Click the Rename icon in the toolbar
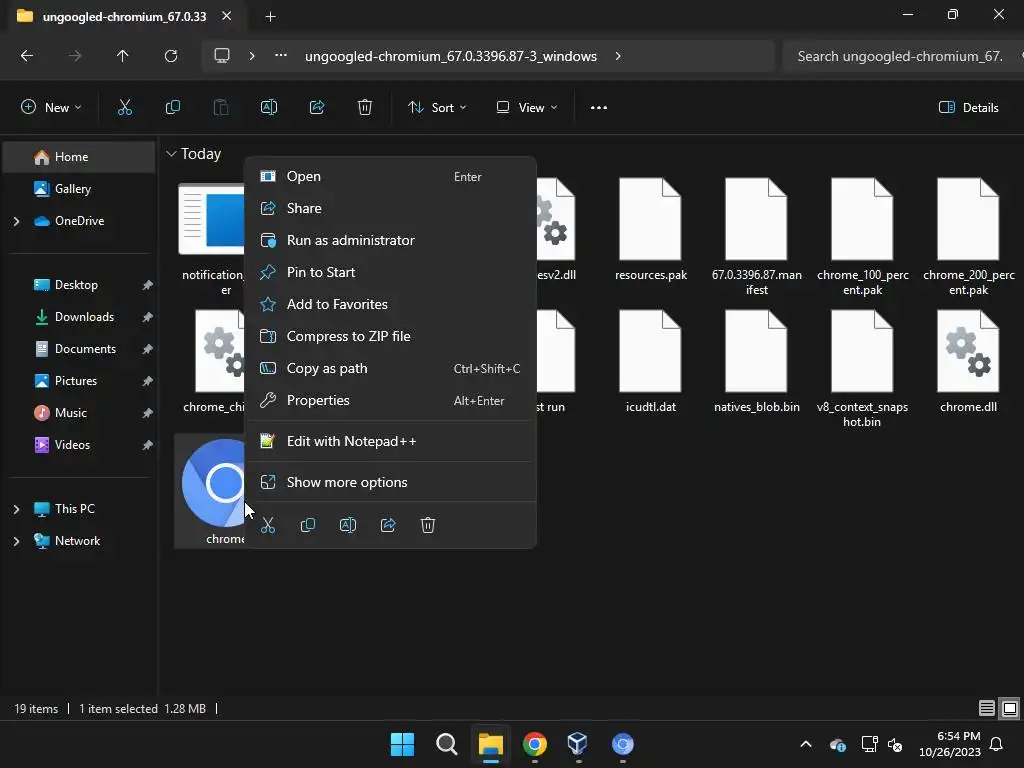The image size is (1024, 768). coord(269,108)
